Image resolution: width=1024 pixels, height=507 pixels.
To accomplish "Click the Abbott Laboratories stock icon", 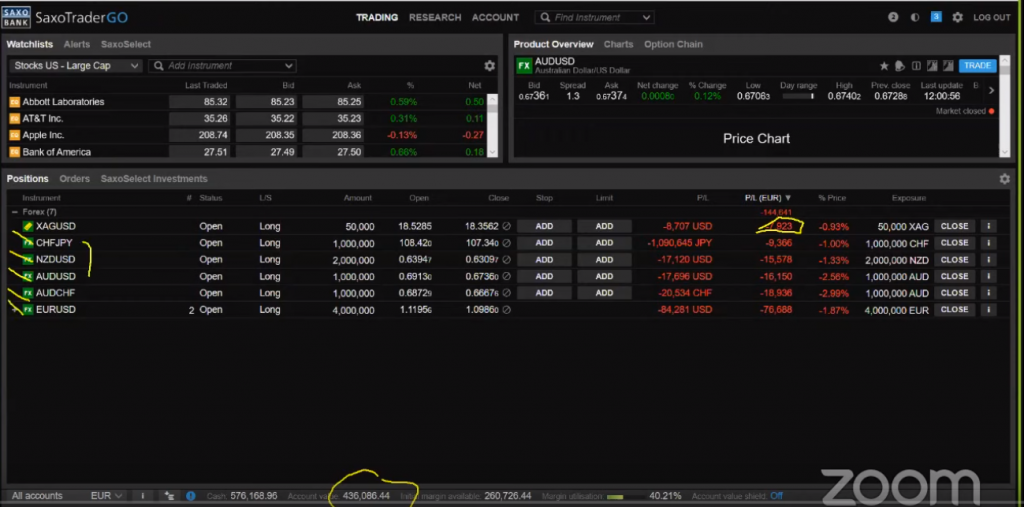I will 14,102.
